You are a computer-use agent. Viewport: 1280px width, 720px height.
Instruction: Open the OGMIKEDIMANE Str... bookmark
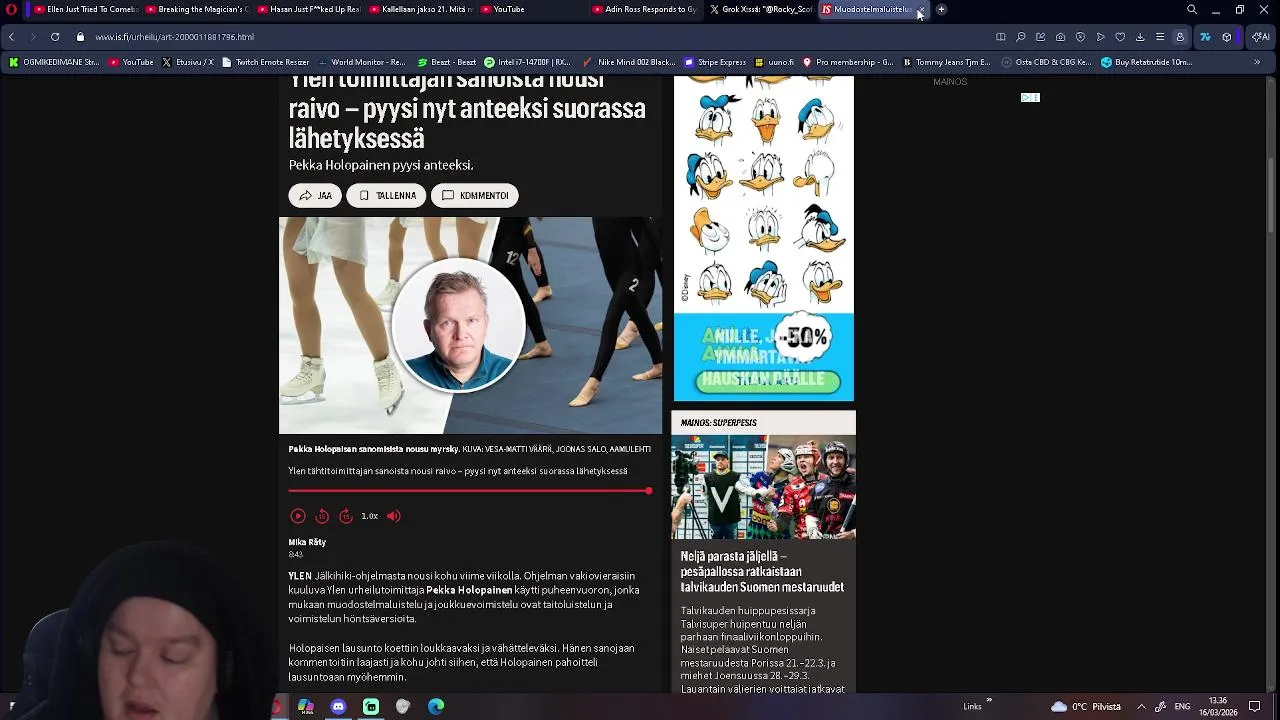(x=55, y=62)
